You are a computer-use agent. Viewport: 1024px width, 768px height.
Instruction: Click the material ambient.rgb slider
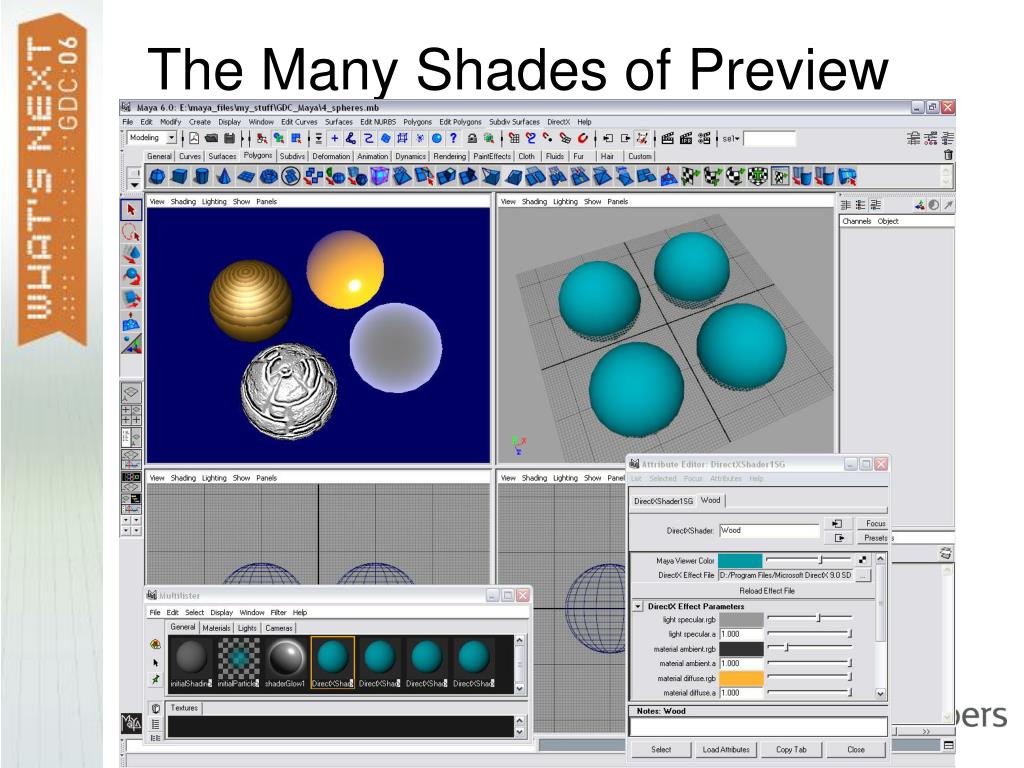pos(810,647)
